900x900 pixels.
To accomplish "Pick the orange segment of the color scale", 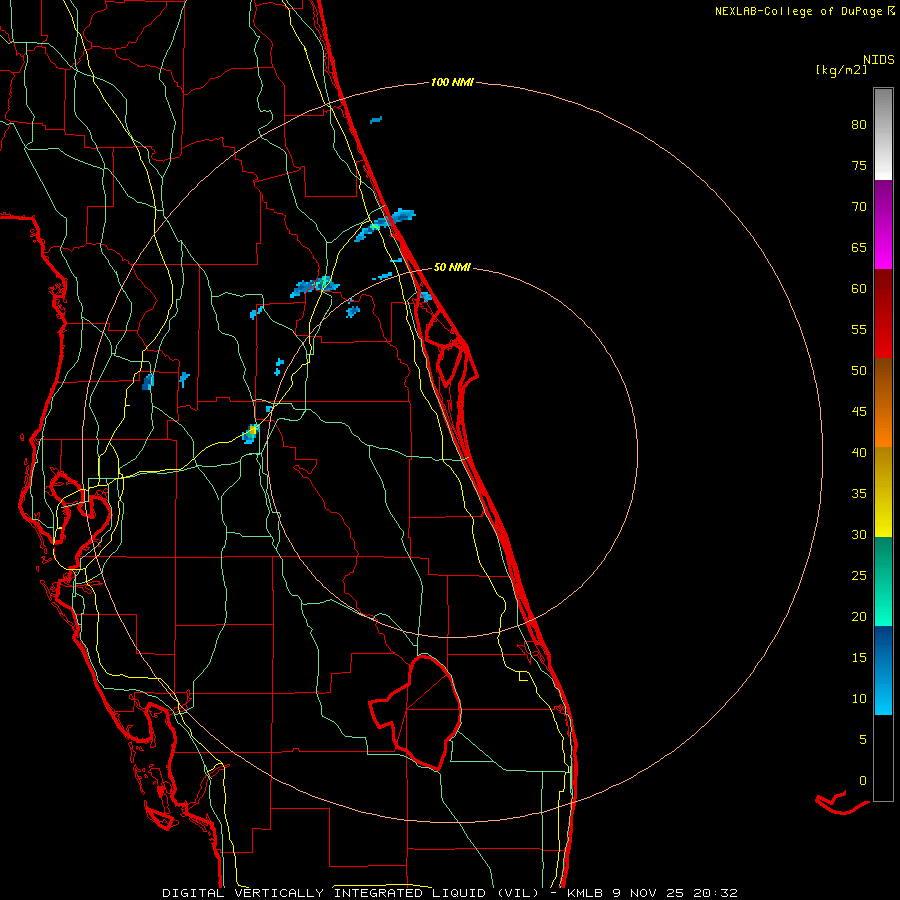I will click(x=883, y=402).
